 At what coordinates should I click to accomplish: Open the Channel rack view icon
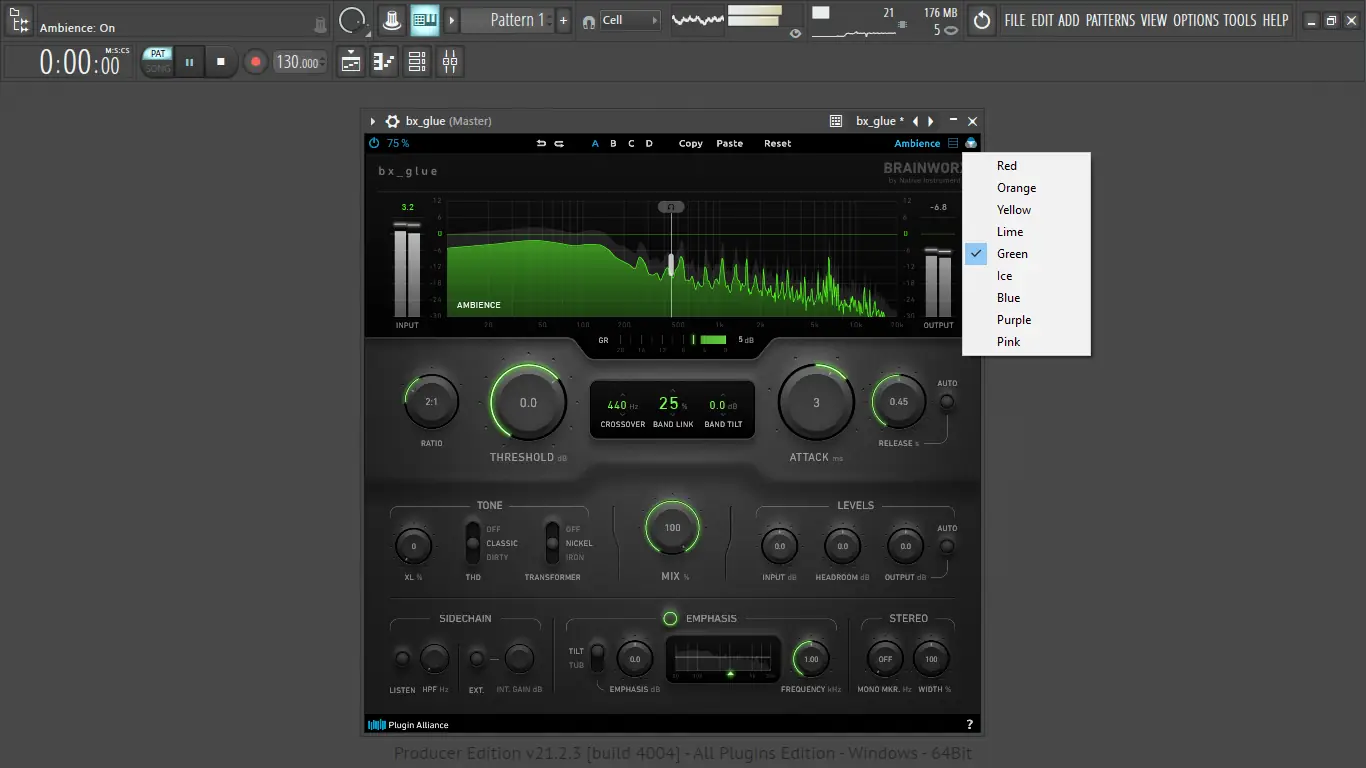[x=417, y=62]
